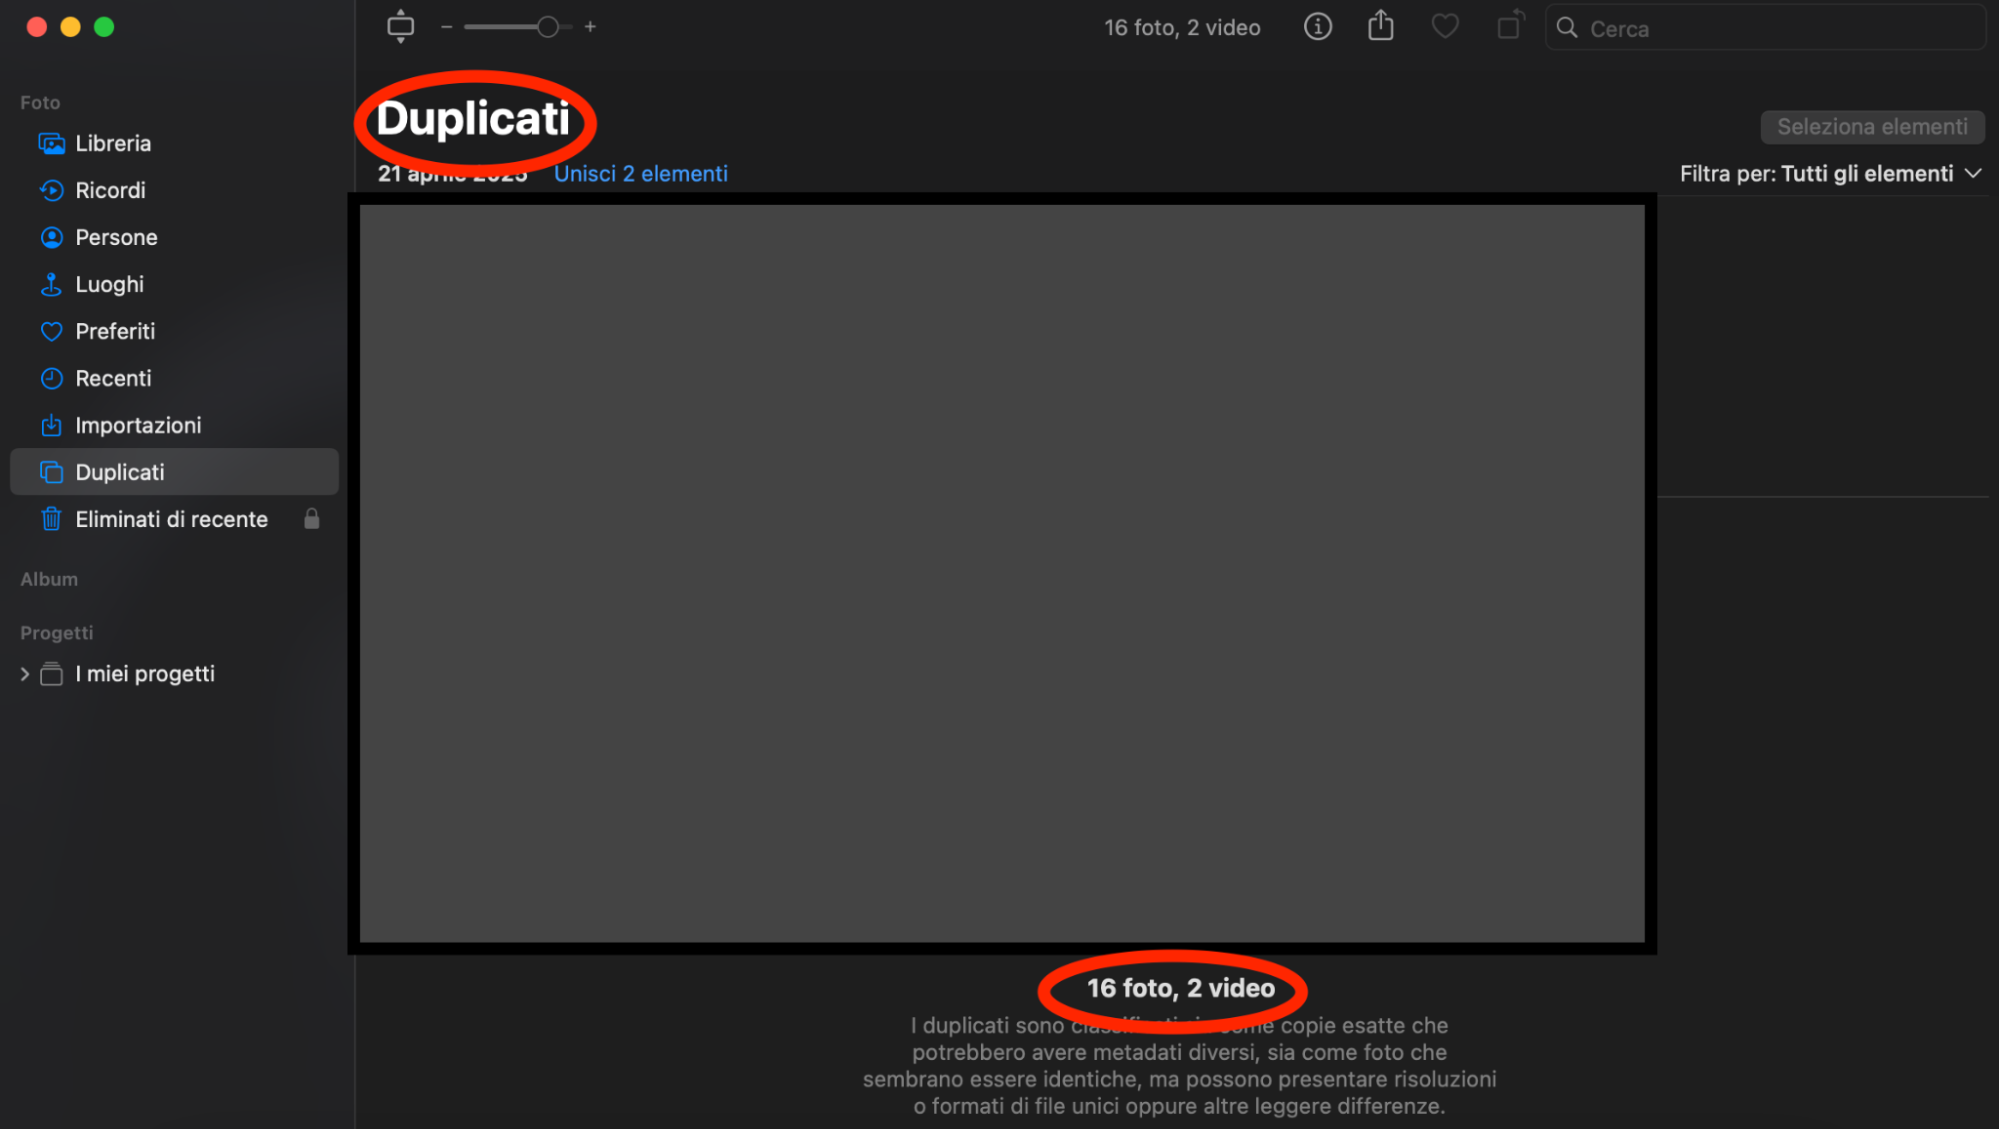View Eliminati di recente items

(x=171, y=519)
